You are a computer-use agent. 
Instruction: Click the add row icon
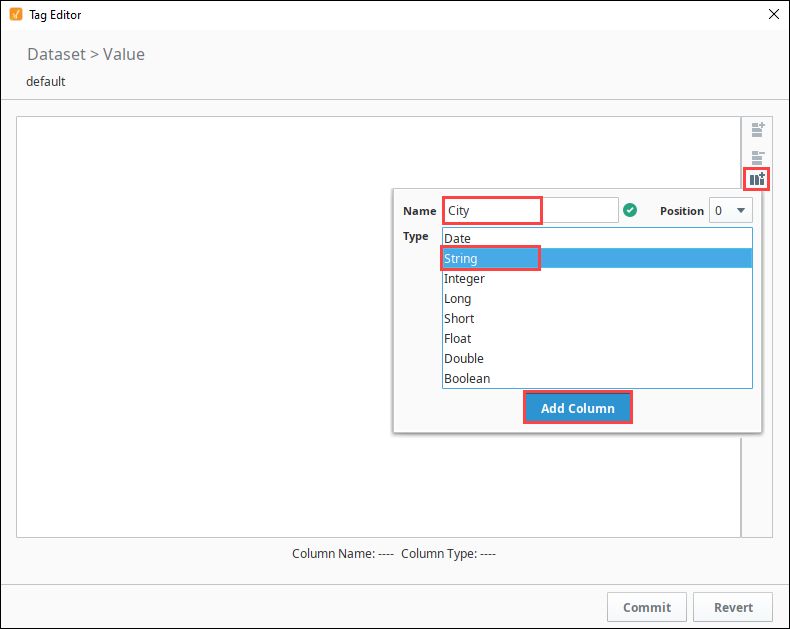coord(758,130)
